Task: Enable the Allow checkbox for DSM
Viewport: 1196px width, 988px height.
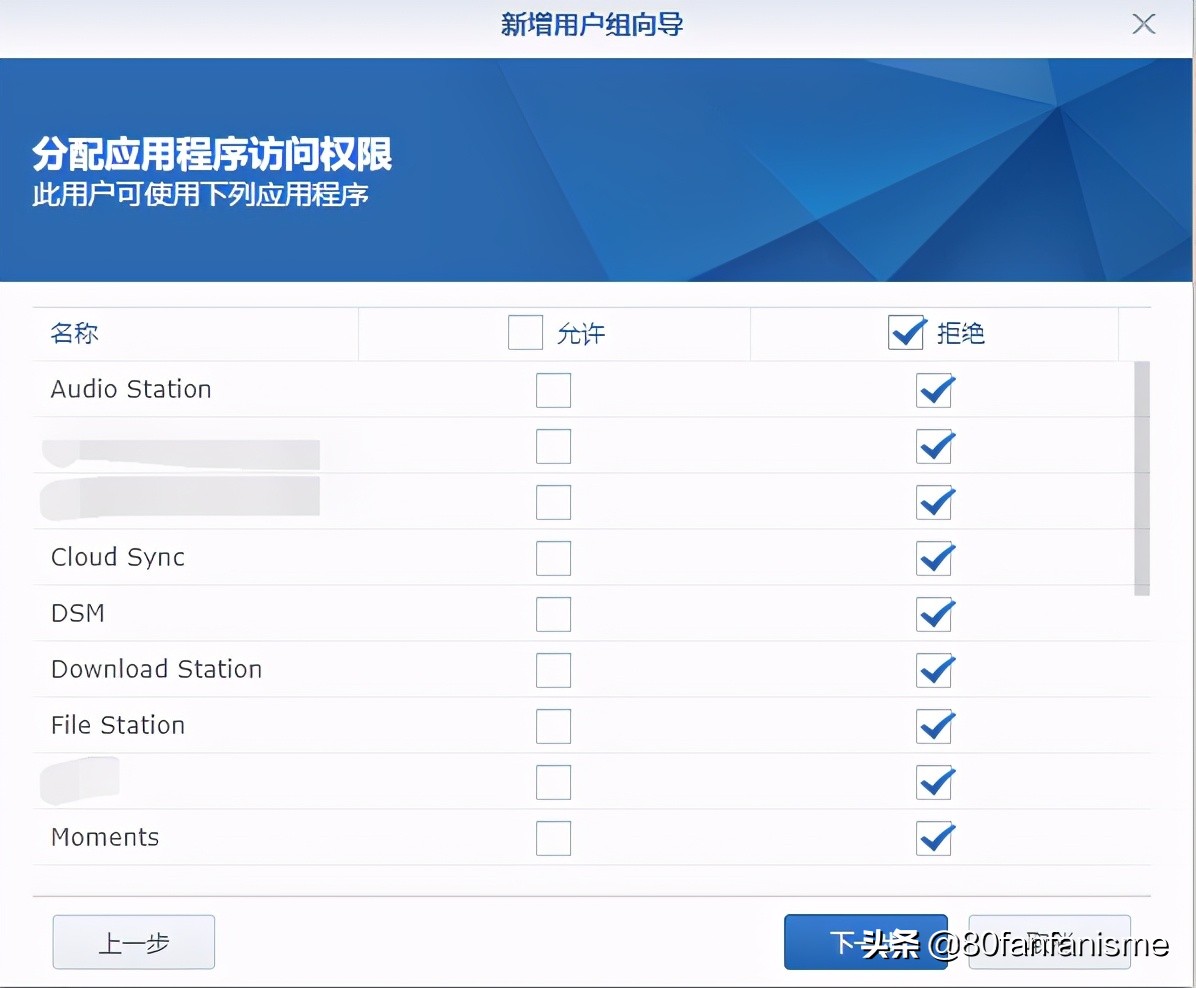Action: click(x=553, y=614)
